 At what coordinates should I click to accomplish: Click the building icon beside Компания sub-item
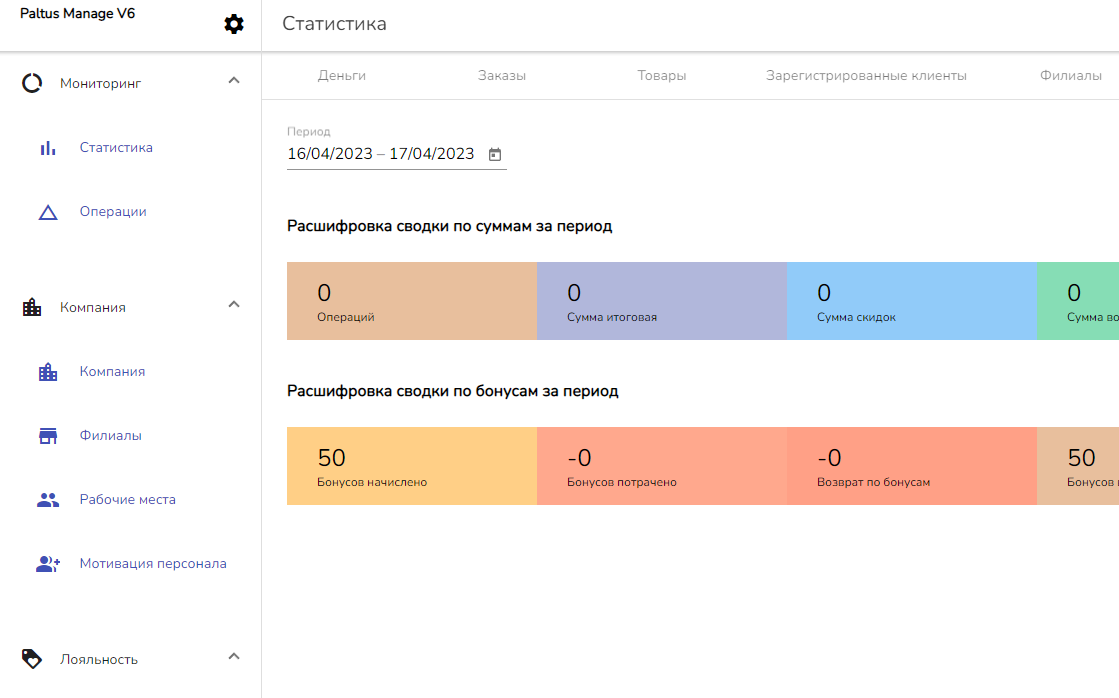(x=48, y=372)
